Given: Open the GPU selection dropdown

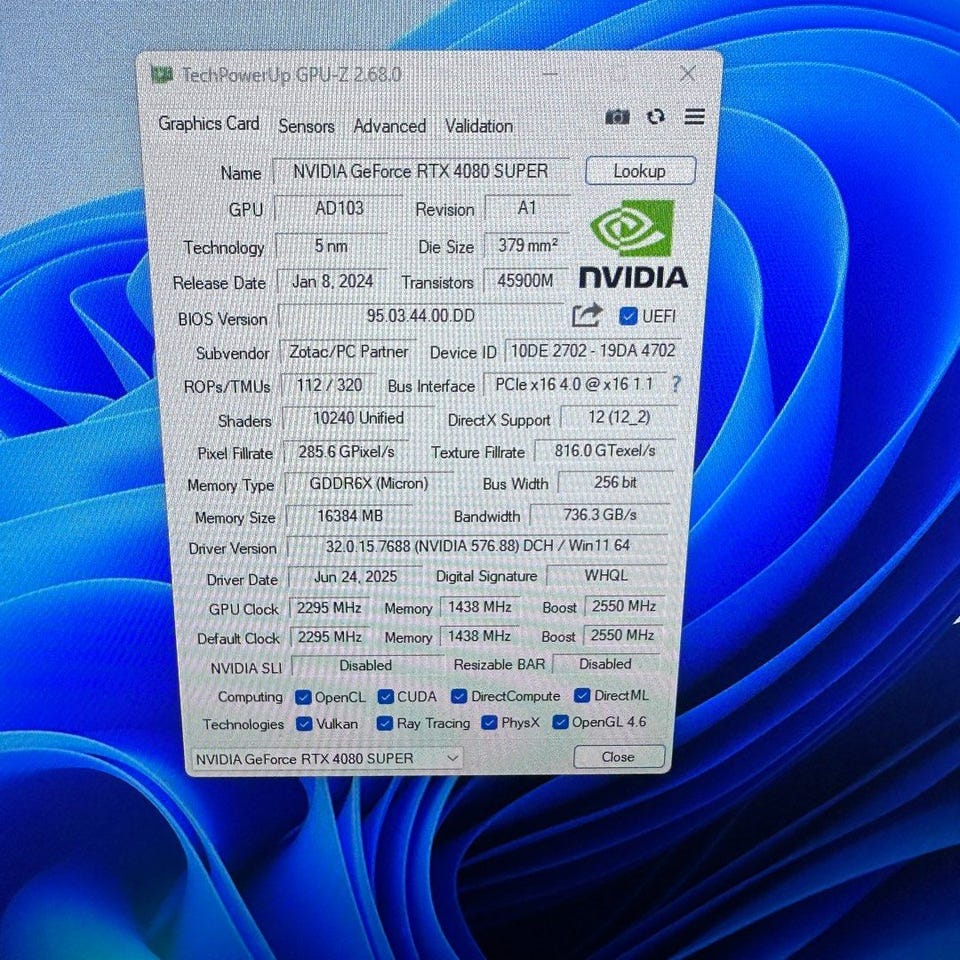Looking at the screenshot, I should 327,759.
